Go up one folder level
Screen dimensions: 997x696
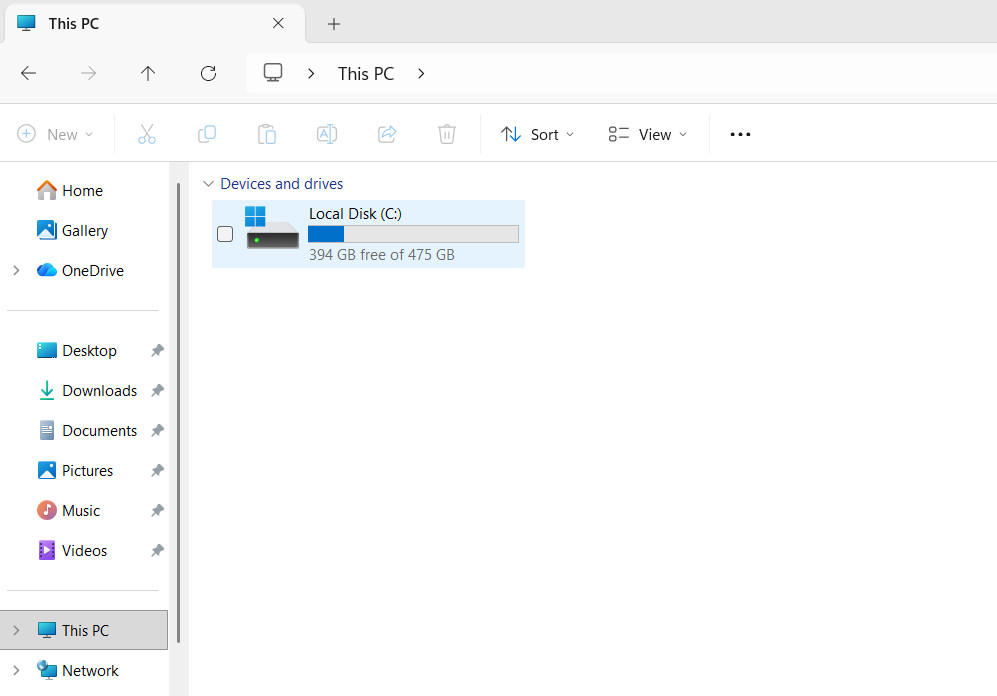click(x=148, y=74)
